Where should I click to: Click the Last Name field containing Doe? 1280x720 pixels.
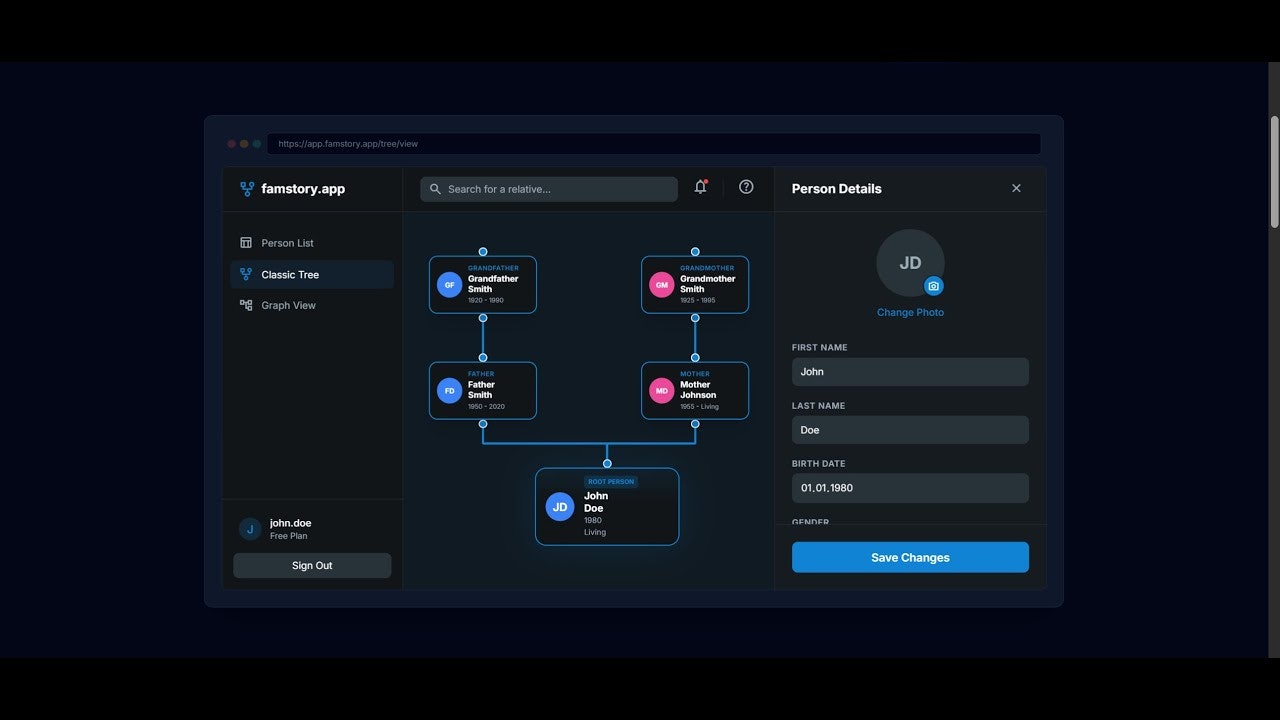pos(910,430)
